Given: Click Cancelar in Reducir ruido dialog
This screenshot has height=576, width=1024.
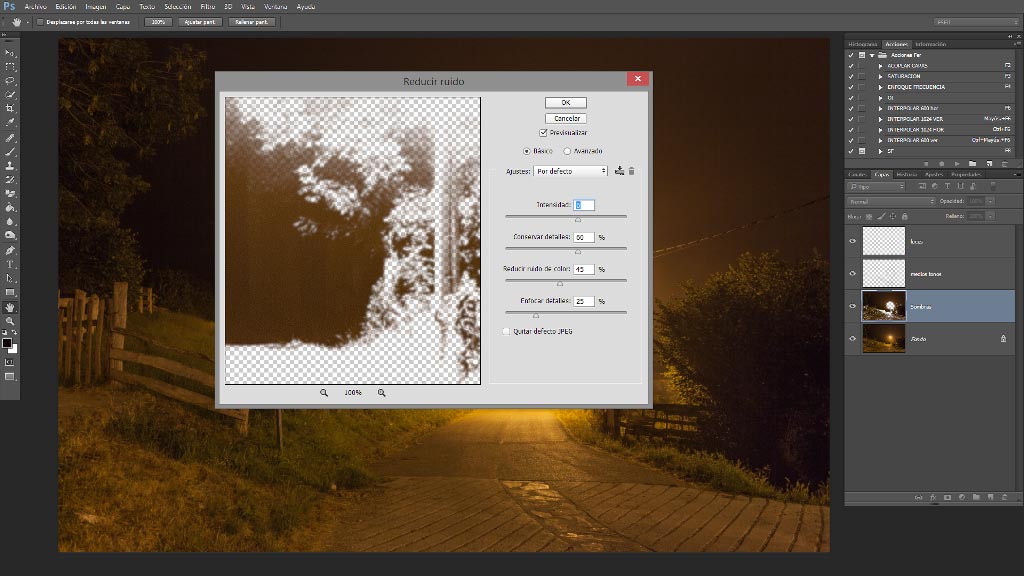Looking at the screenshot, I should [566, 118].
